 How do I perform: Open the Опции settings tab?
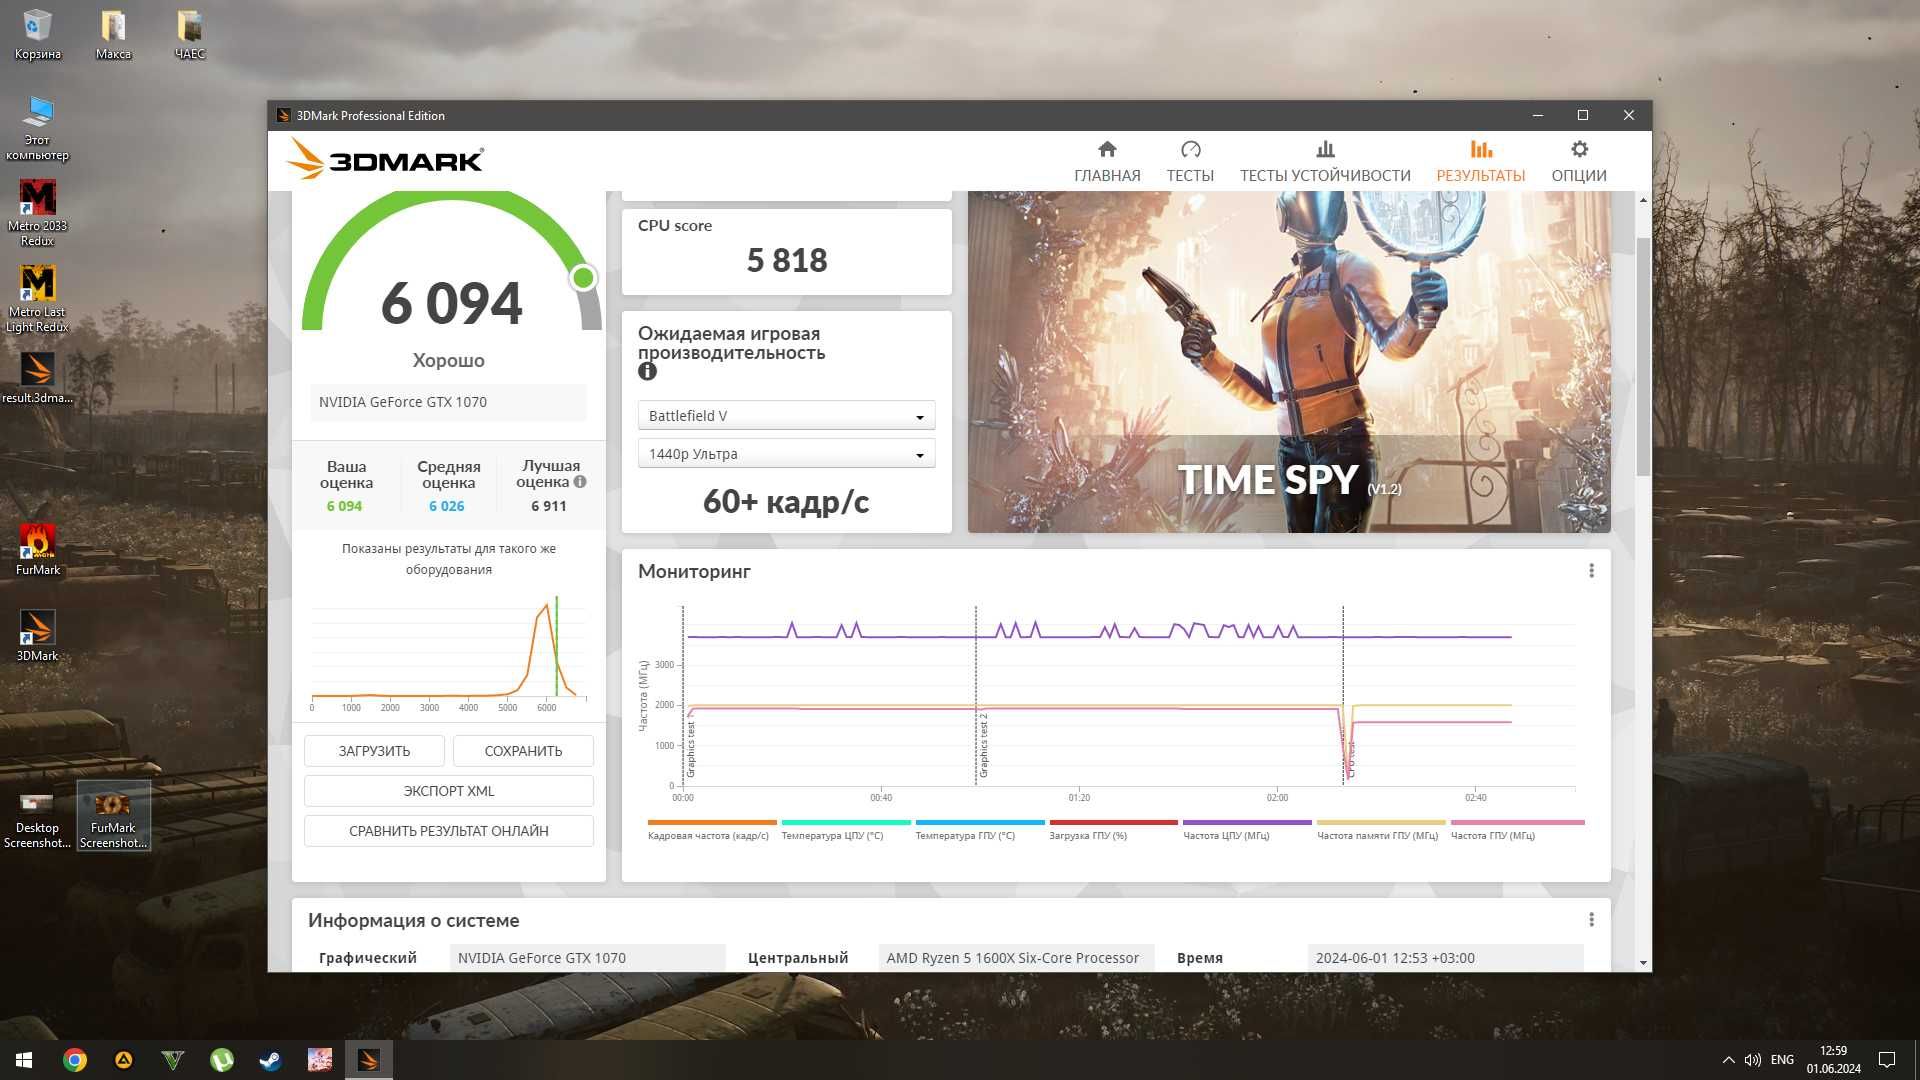[x=1579, y=161]
